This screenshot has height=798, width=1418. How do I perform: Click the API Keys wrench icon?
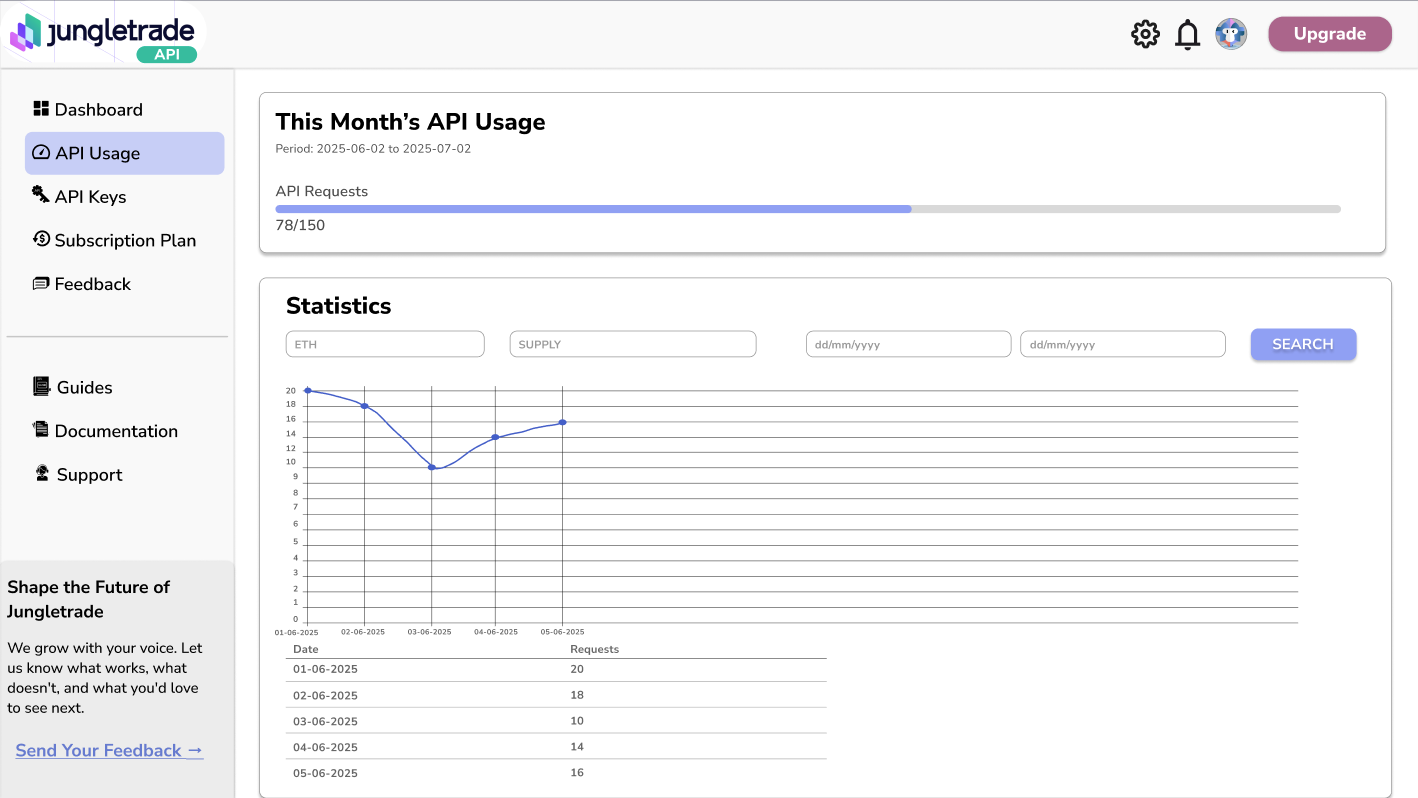41,196
